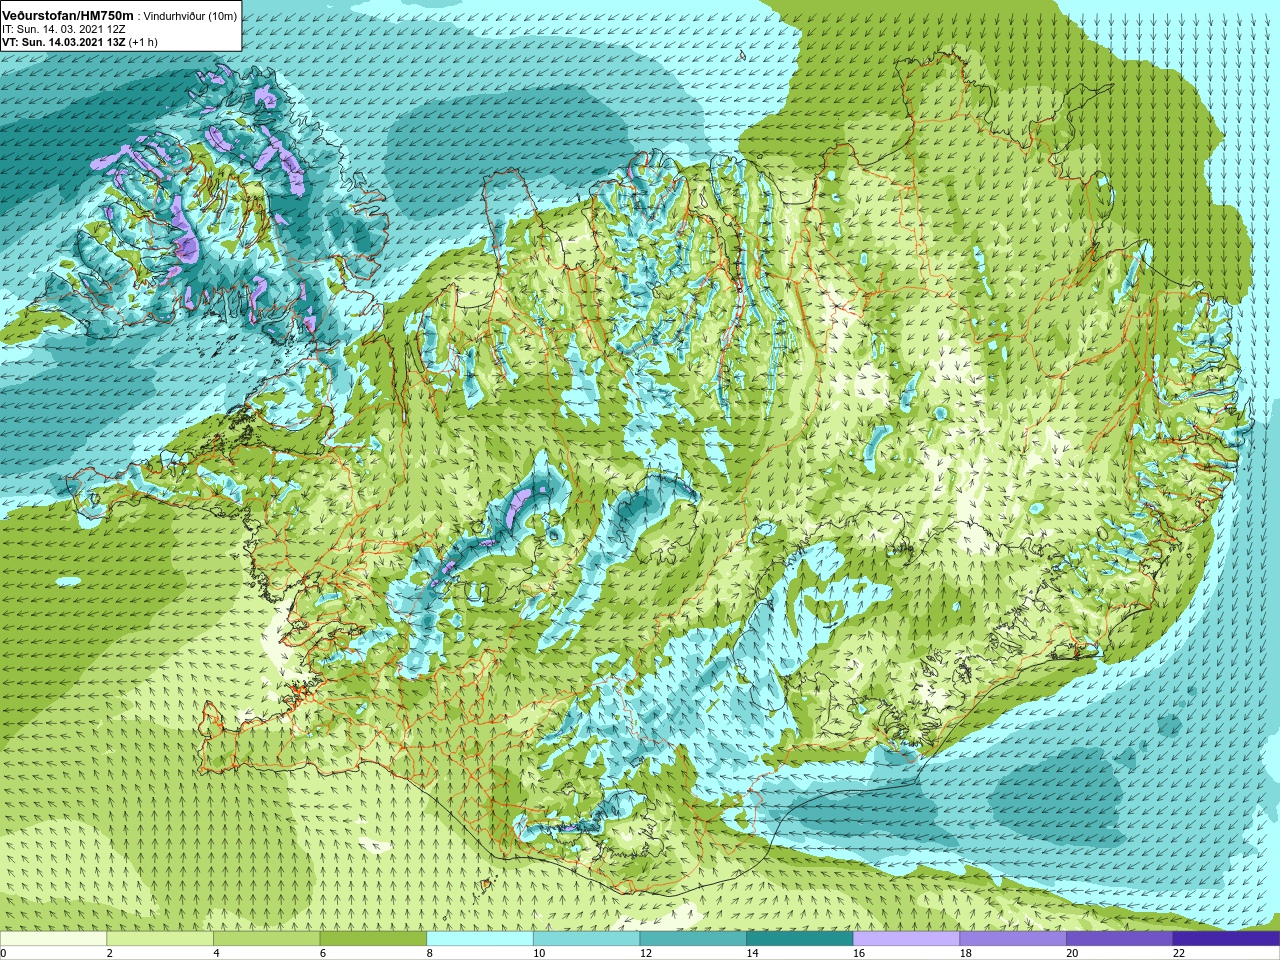This screenshot has height=960, width=1280.
Task: Click the legend scale value '12'
Action: tap(646, 953)
